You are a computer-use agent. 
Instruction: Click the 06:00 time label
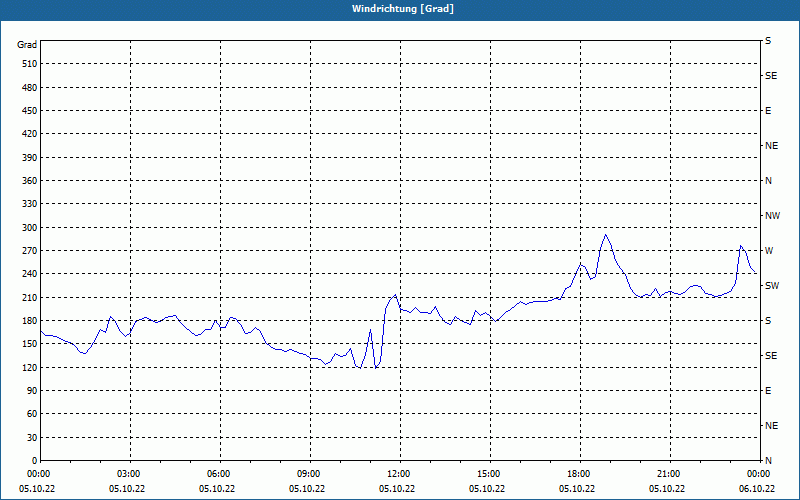tap(220, 473)
